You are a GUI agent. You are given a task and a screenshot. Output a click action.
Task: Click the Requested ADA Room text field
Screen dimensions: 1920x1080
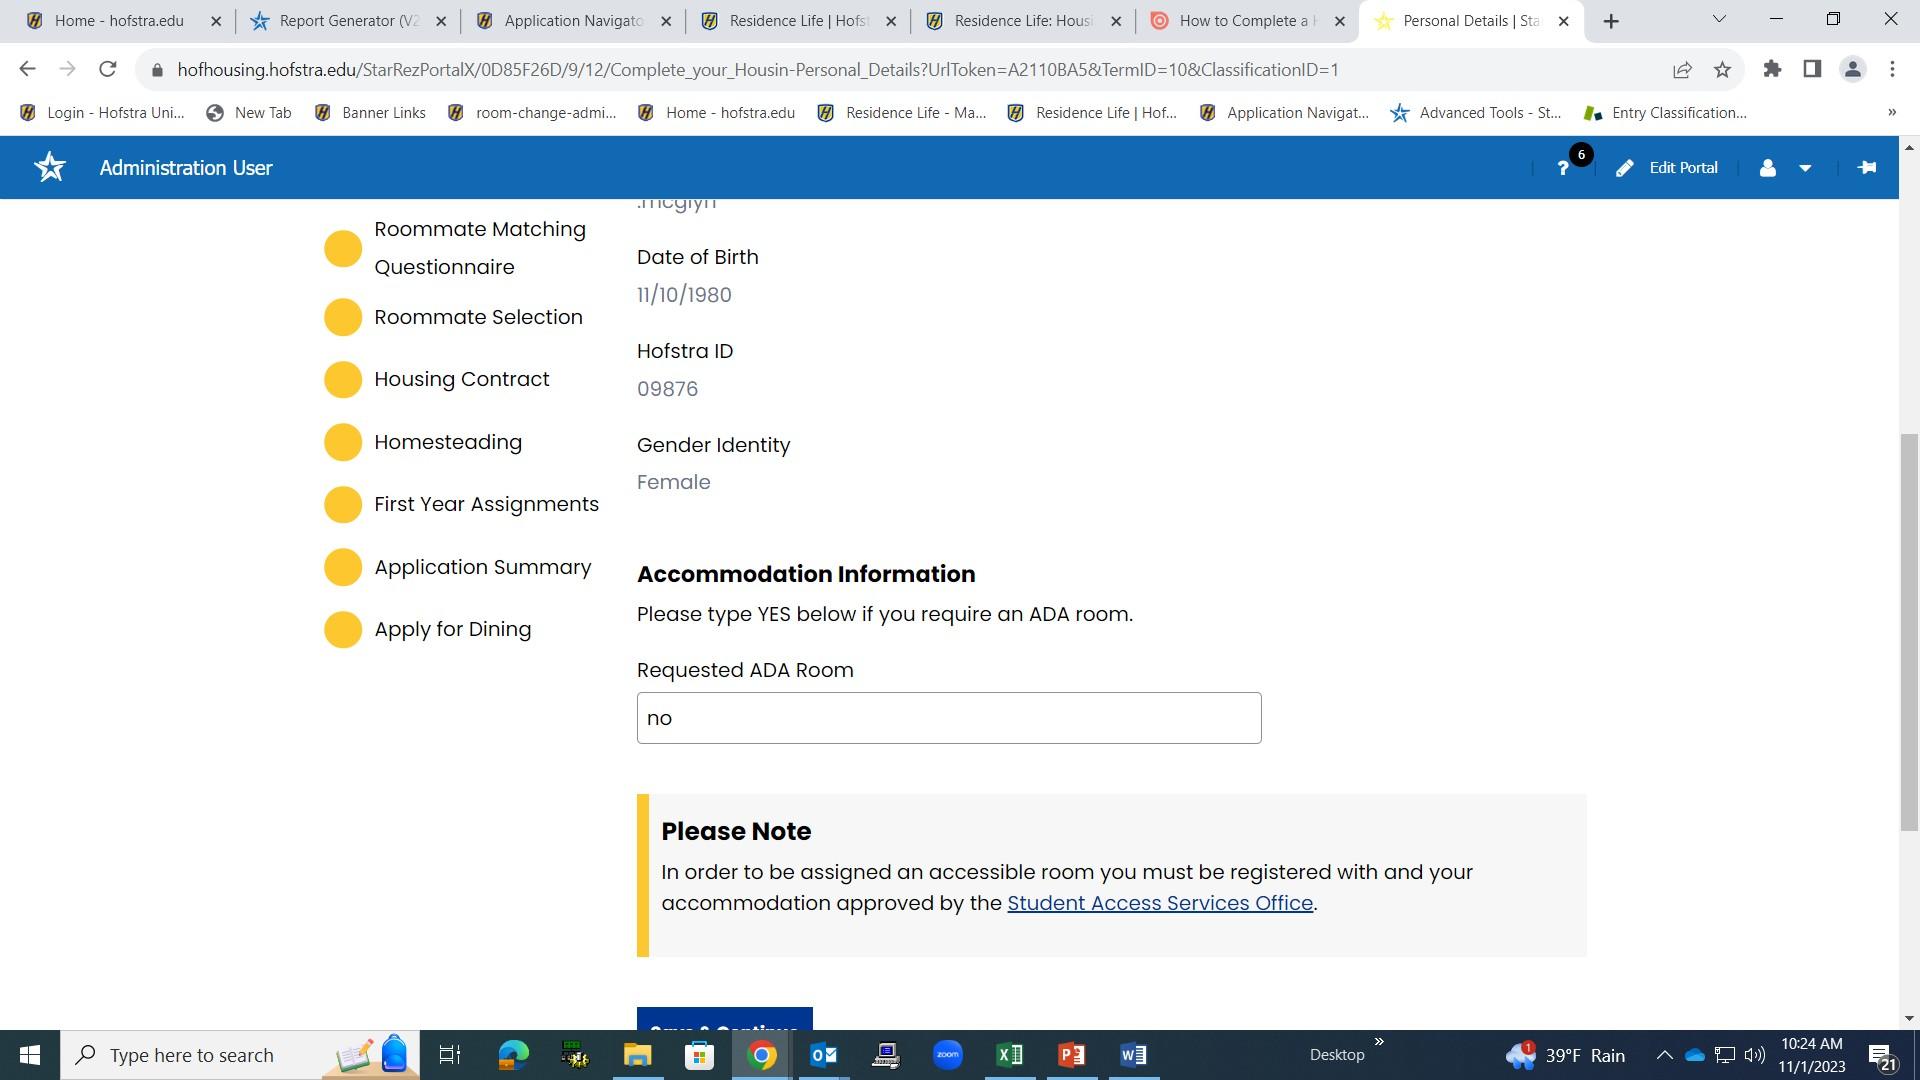click(x=948, y=718)
